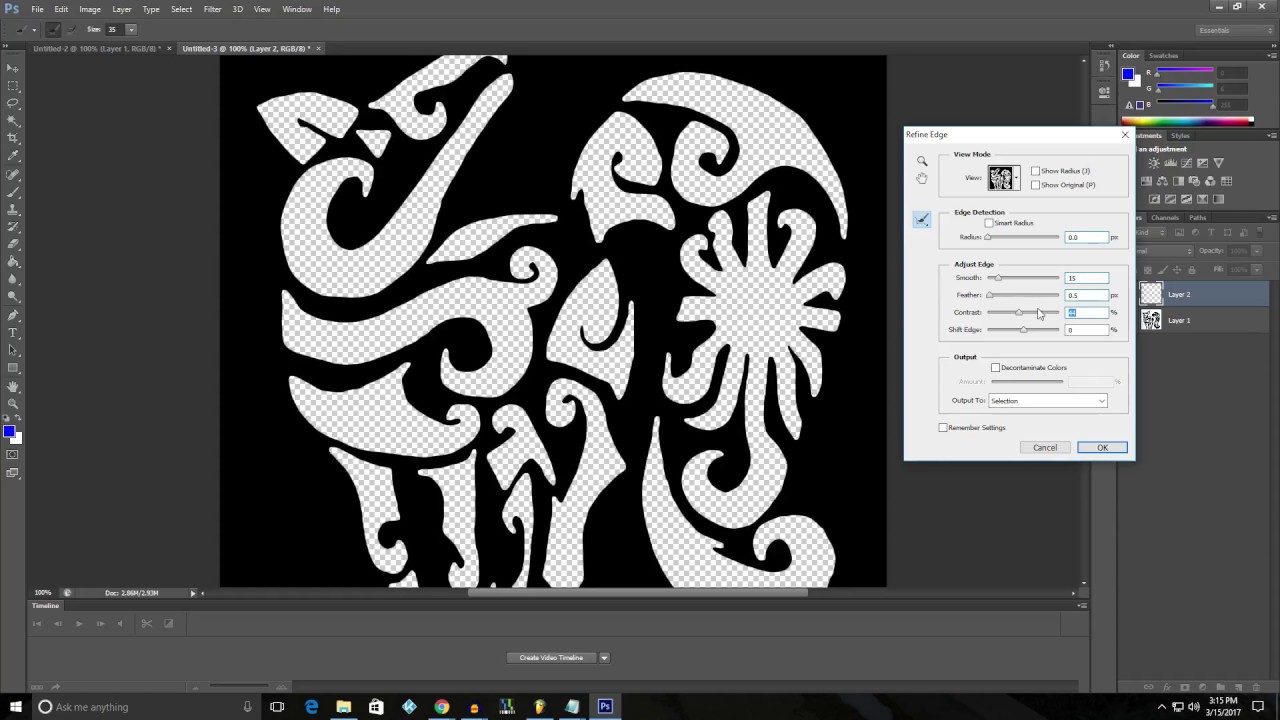1280x720 pixels.
Task: Switch to the Paths tab
Action: pyautogui.click(x=1197, y=218)
